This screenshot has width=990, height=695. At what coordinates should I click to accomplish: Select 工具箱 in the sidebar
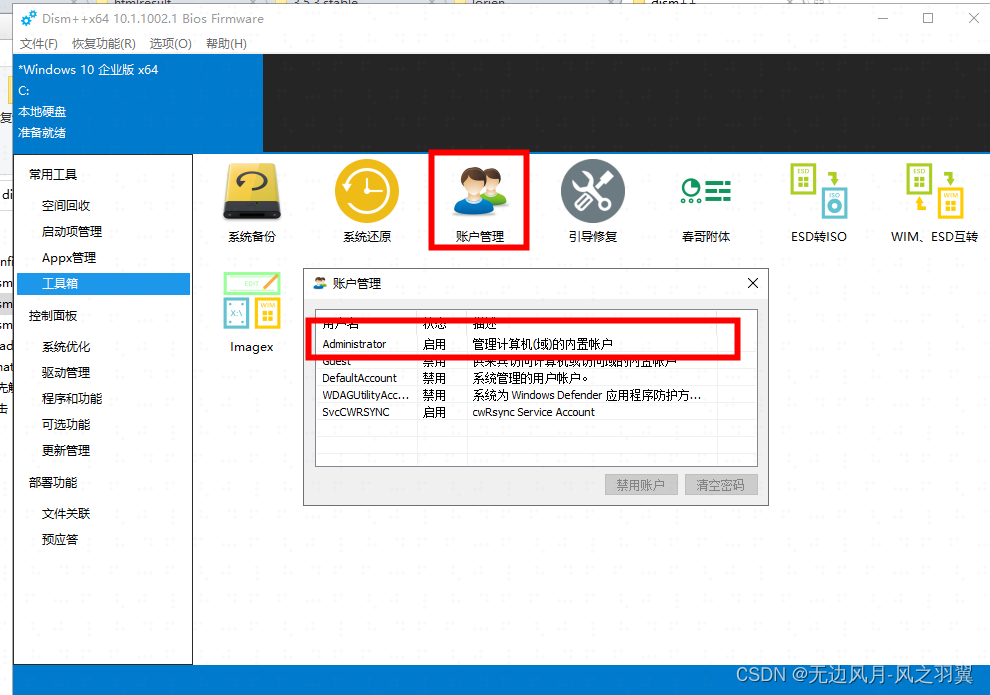(104, 283)
